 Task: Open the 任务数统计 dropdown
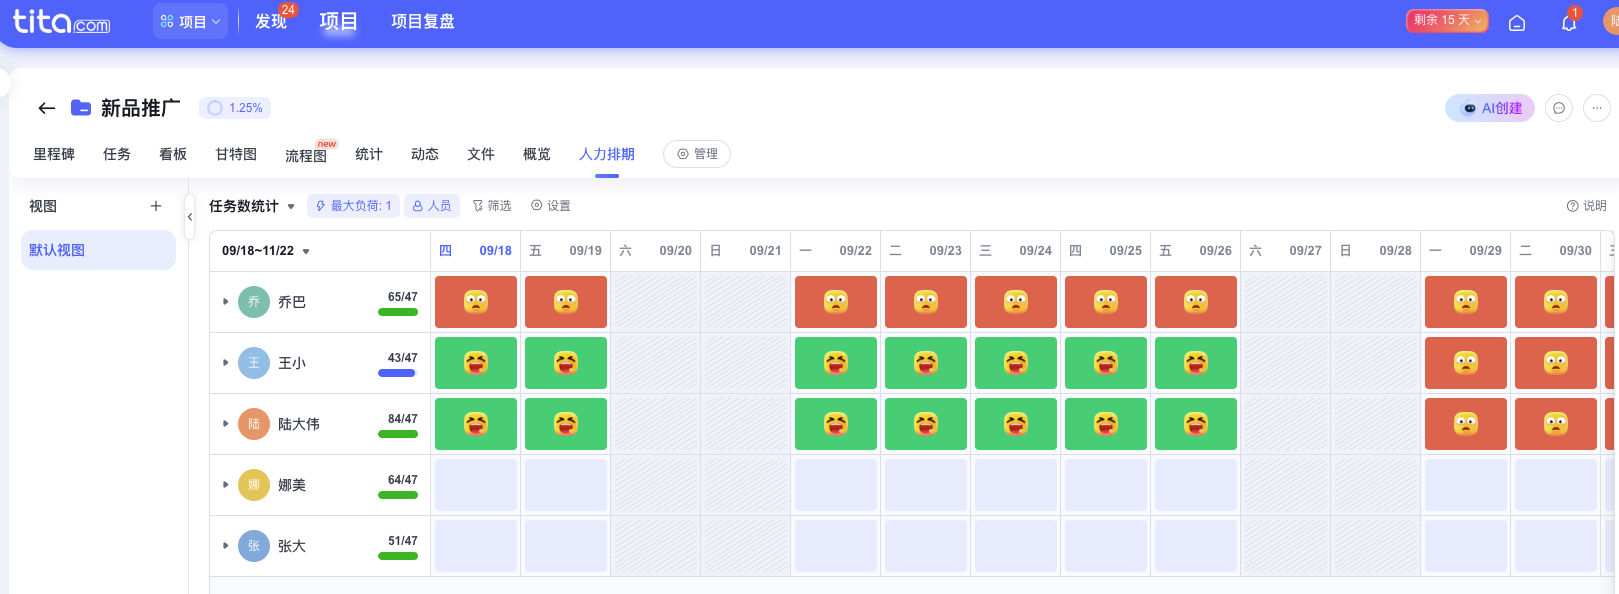pos(252,206)
